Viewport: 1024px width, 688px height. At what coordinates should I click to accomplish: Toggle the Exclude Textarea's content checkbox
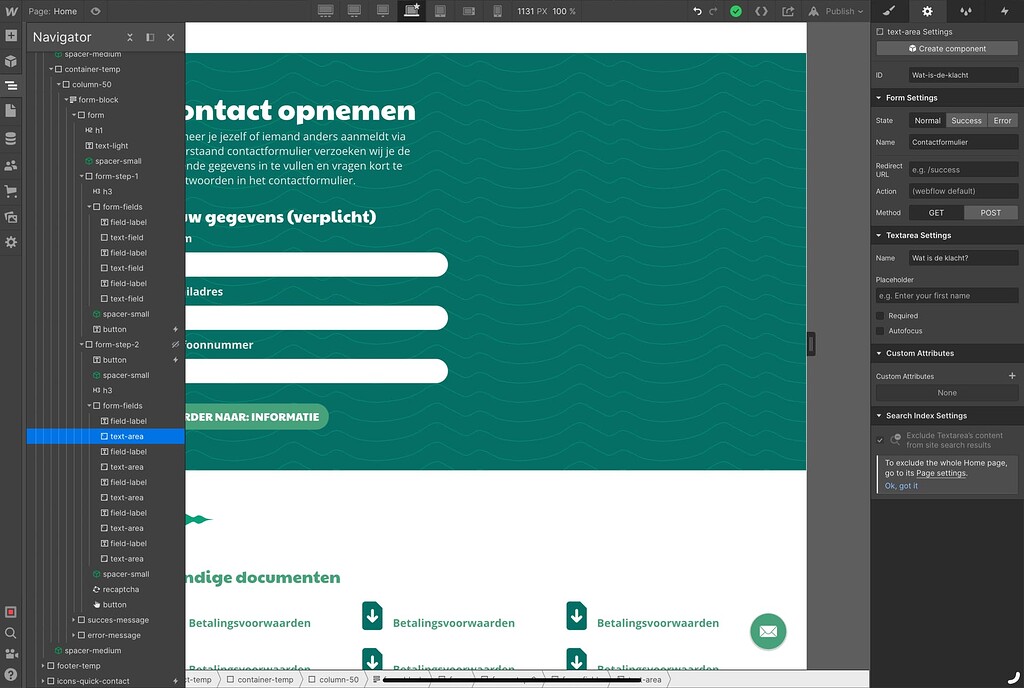click(x=881, y=440)
